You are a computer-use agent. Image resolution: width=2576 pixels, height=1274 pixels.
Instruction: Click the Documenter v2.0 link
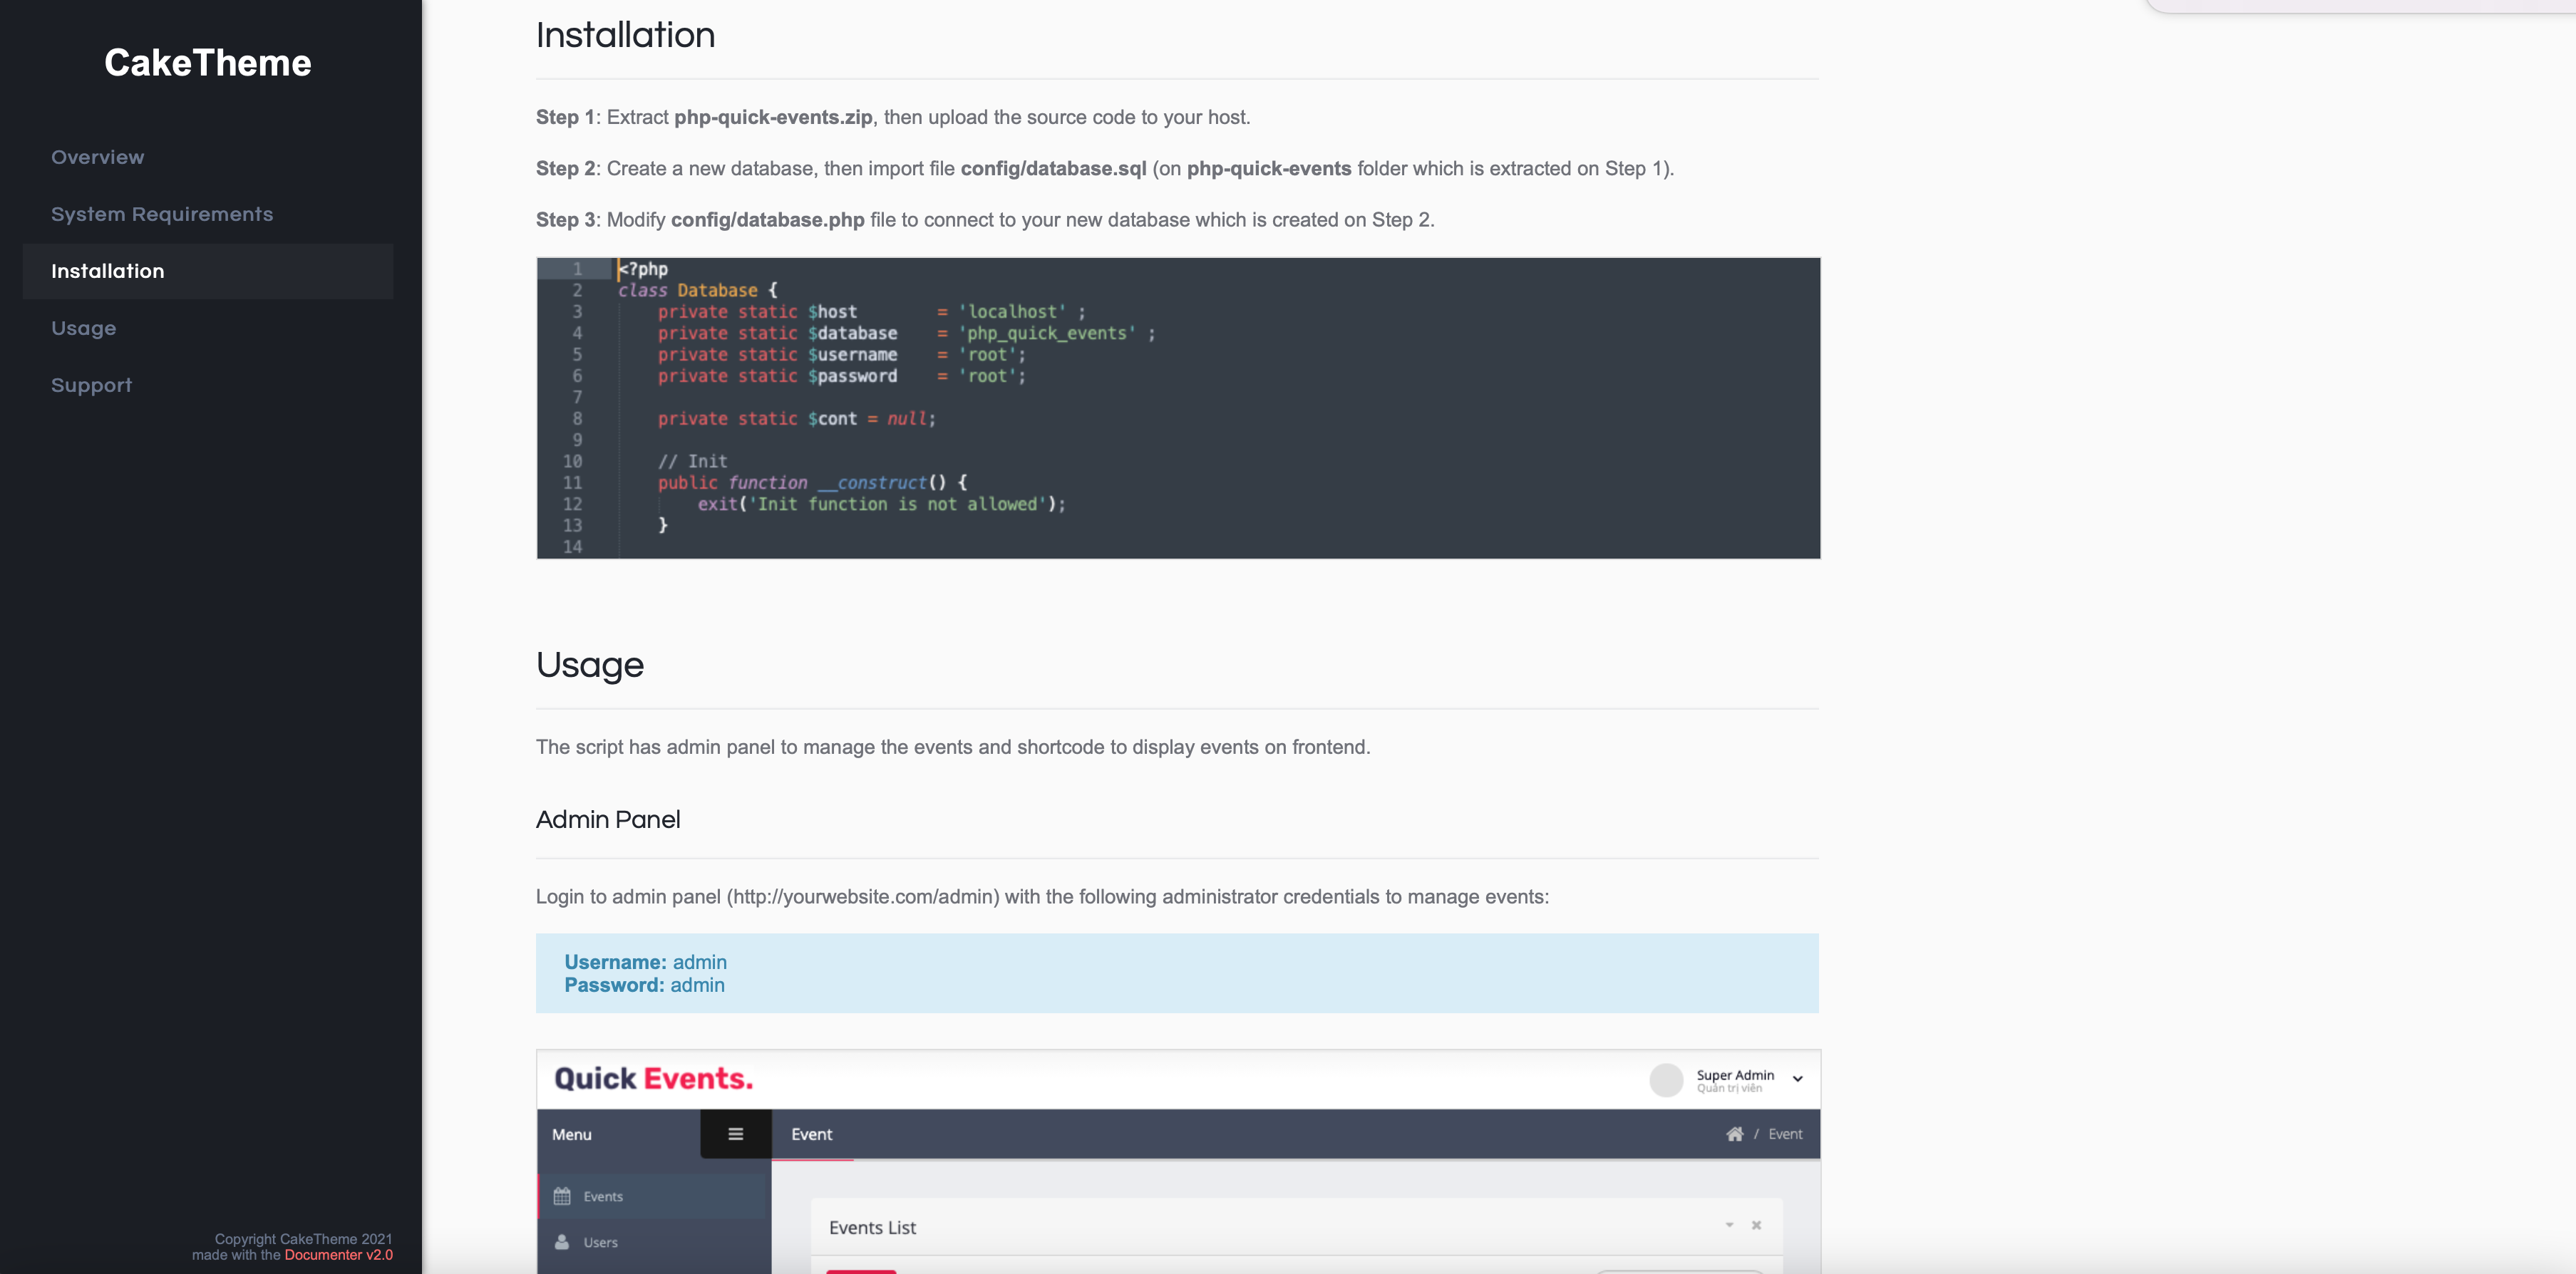[338, 1255]
